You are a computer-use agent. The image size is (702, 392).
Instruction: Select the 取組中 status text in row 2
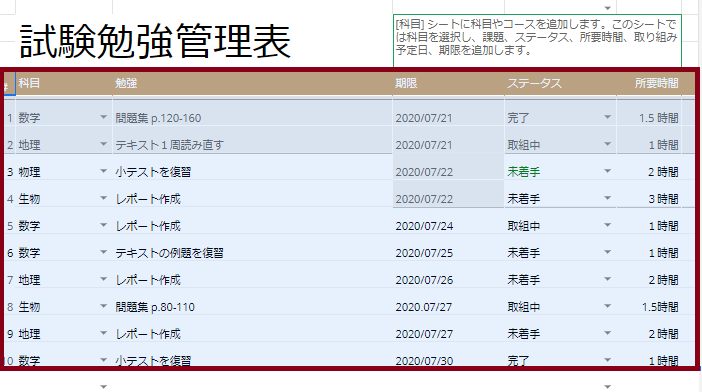[x=523, y=145]
